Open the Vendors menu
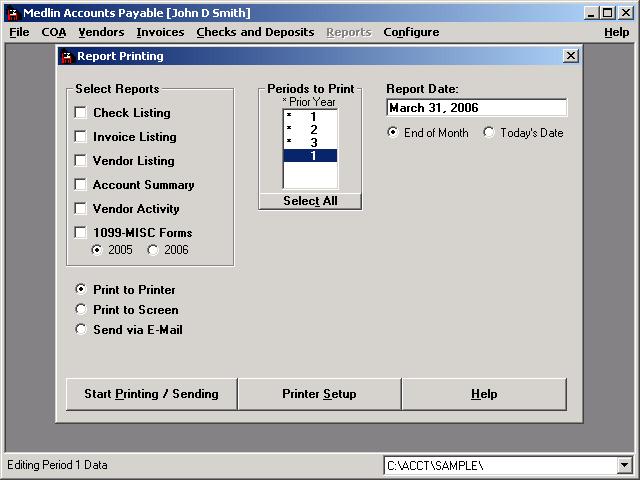640x480 pixels. pos(101,32)
